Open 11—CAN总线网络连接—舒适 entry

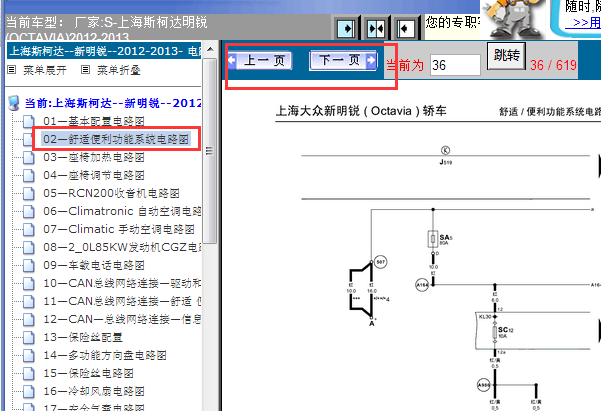coord(122,301)
